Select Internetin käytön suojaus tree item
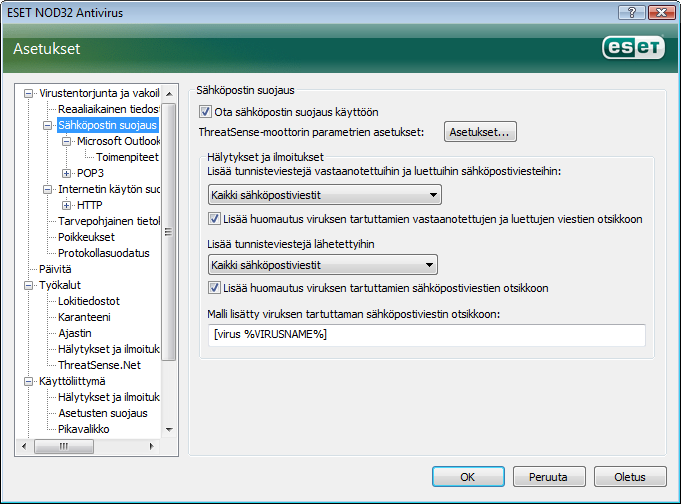The width and height of the screenshot is (681, 504). coord(109,189)
